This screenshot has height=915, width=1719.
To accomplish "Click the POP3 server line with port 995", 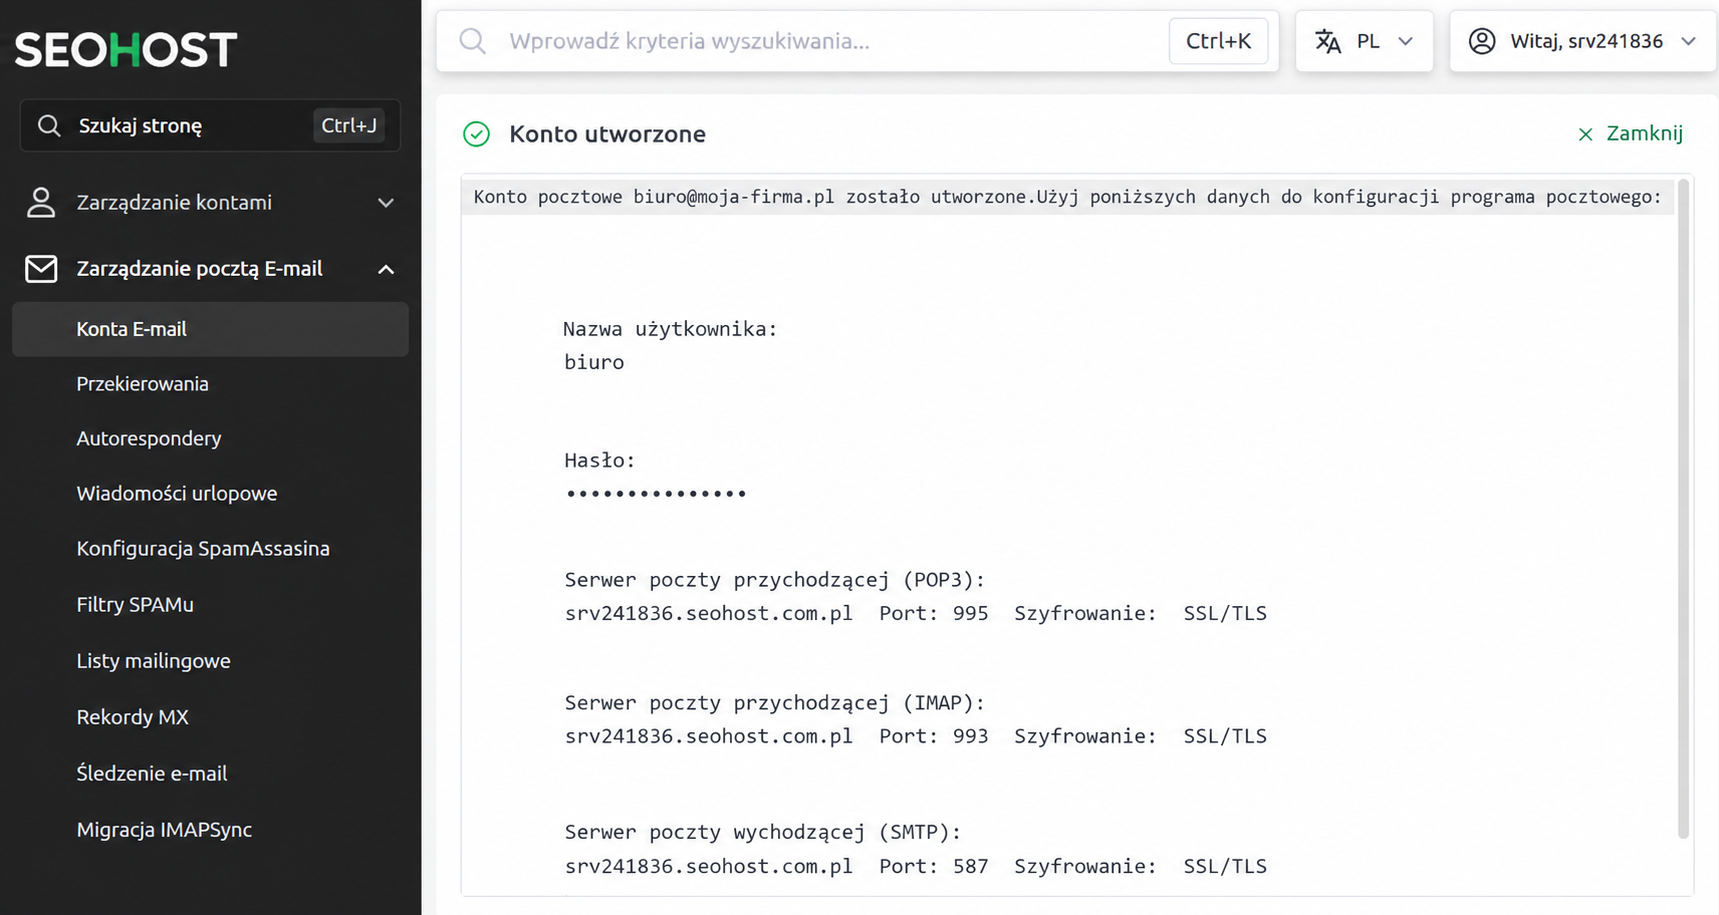I will tap(916, 614).
